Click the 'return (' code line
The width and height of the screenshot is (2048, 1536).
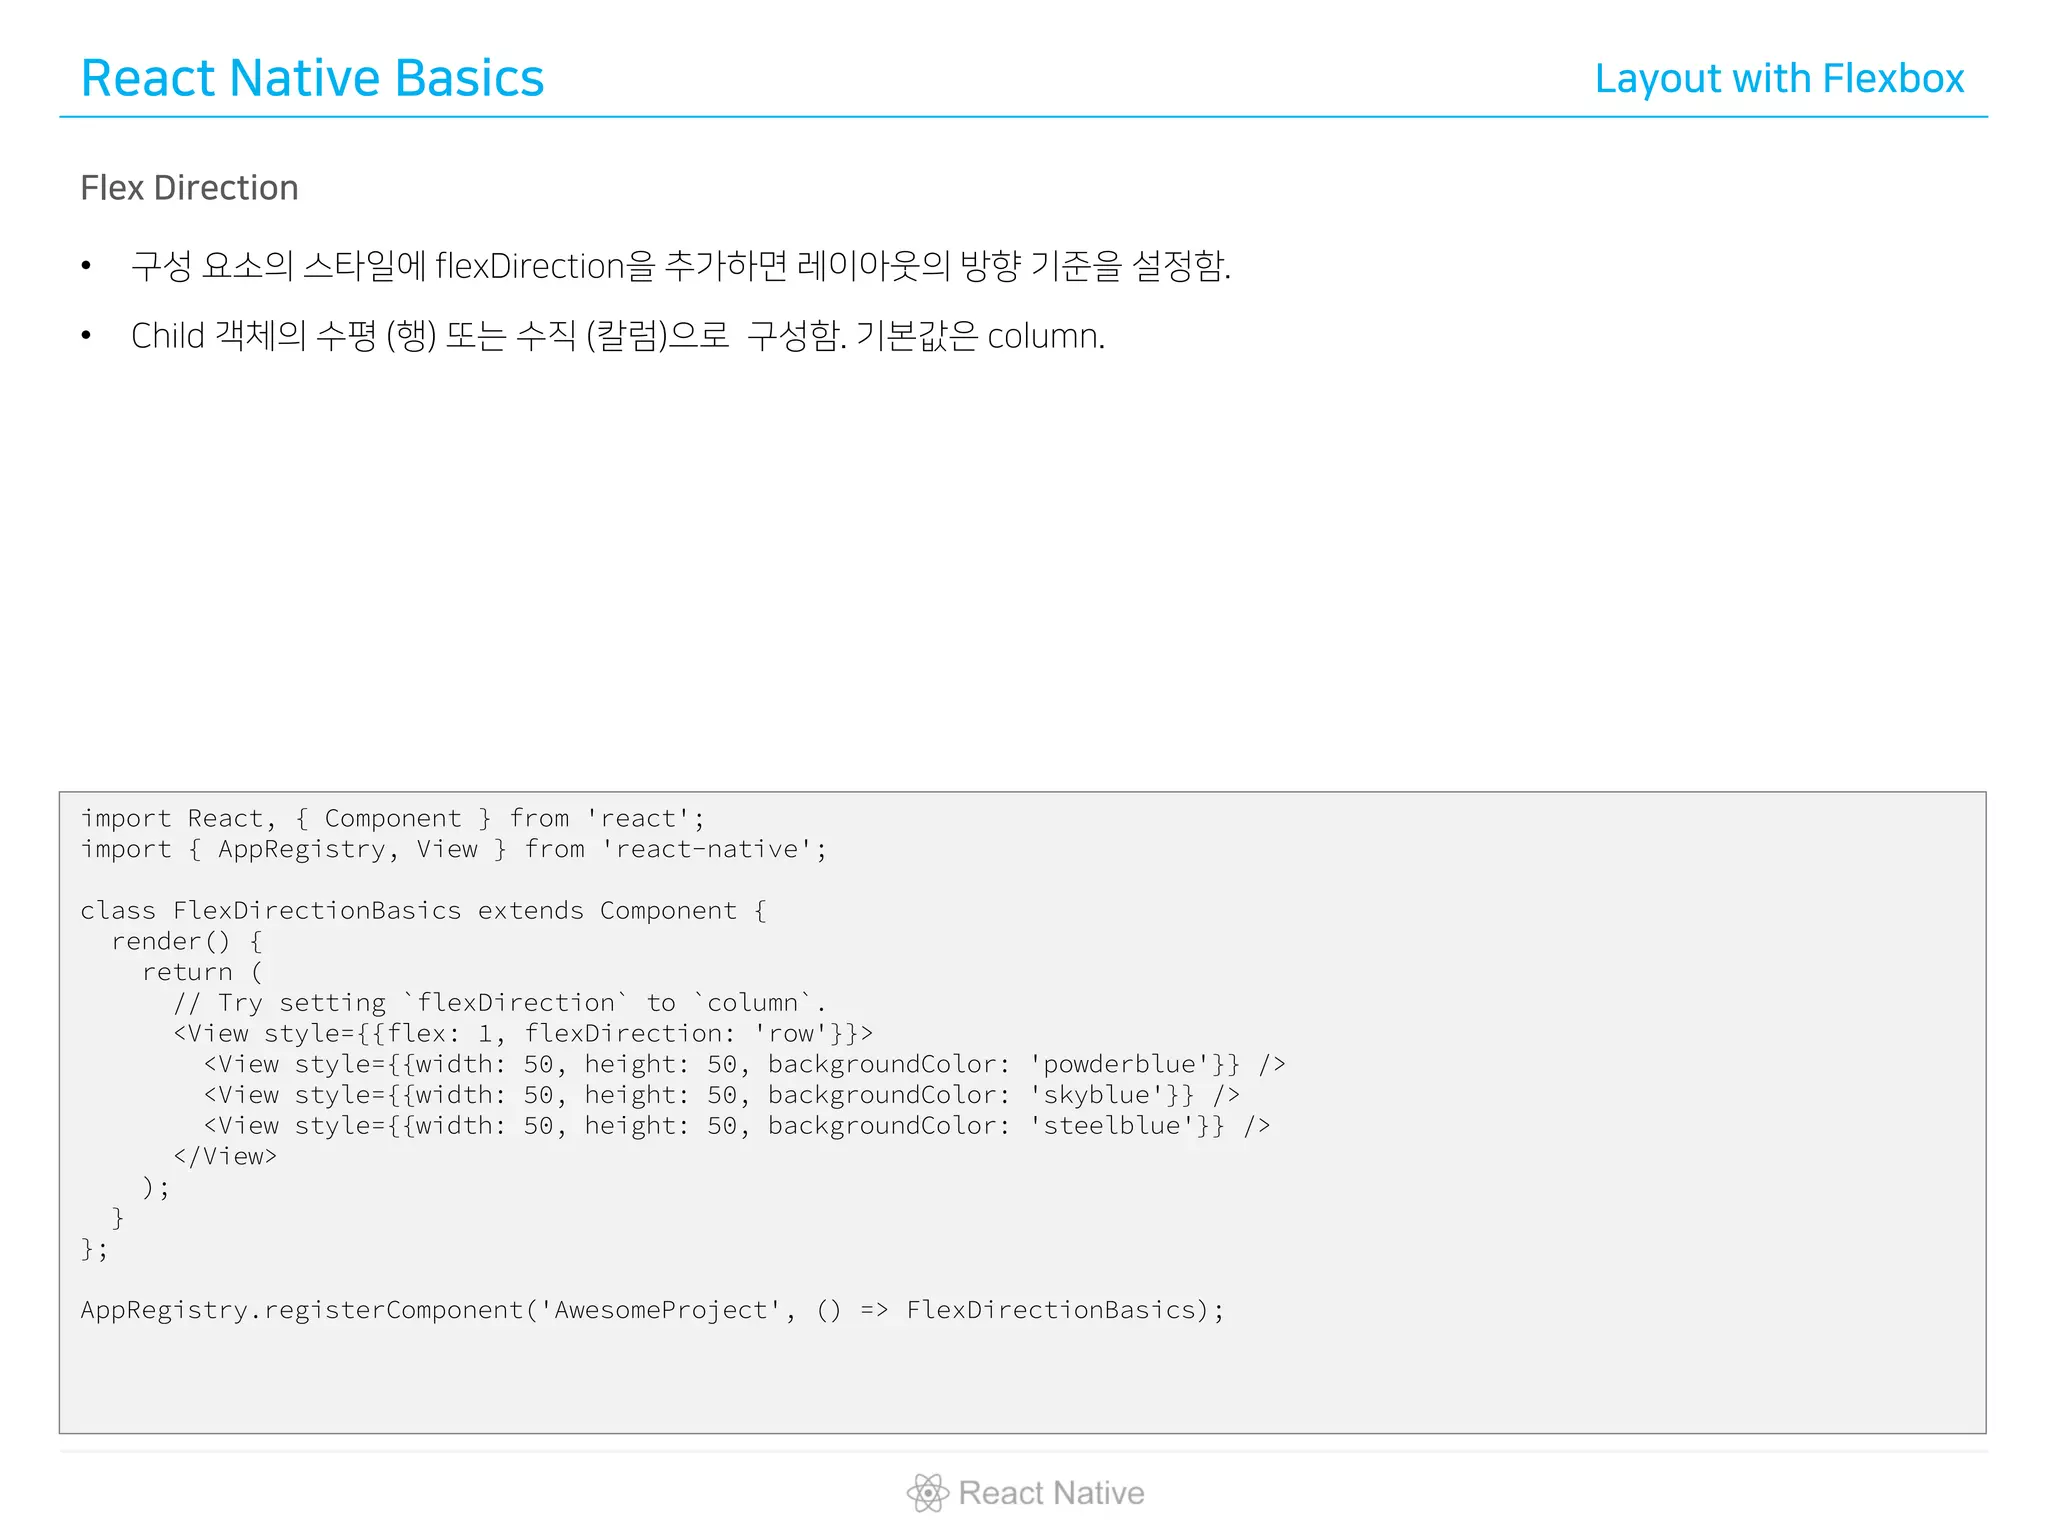pos(202,972)
